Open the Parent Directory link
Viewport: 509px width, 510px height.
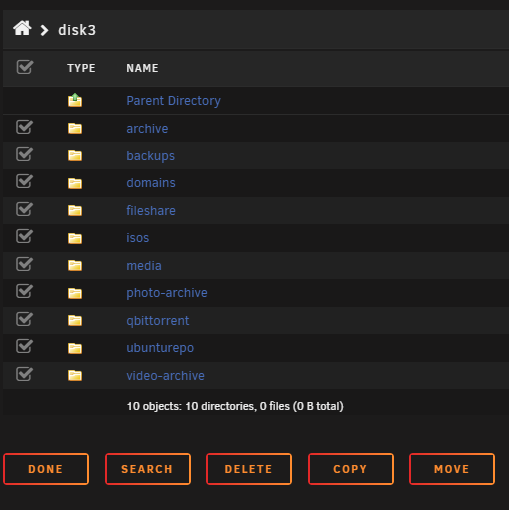pyautogui.click(x=173, y=101)
